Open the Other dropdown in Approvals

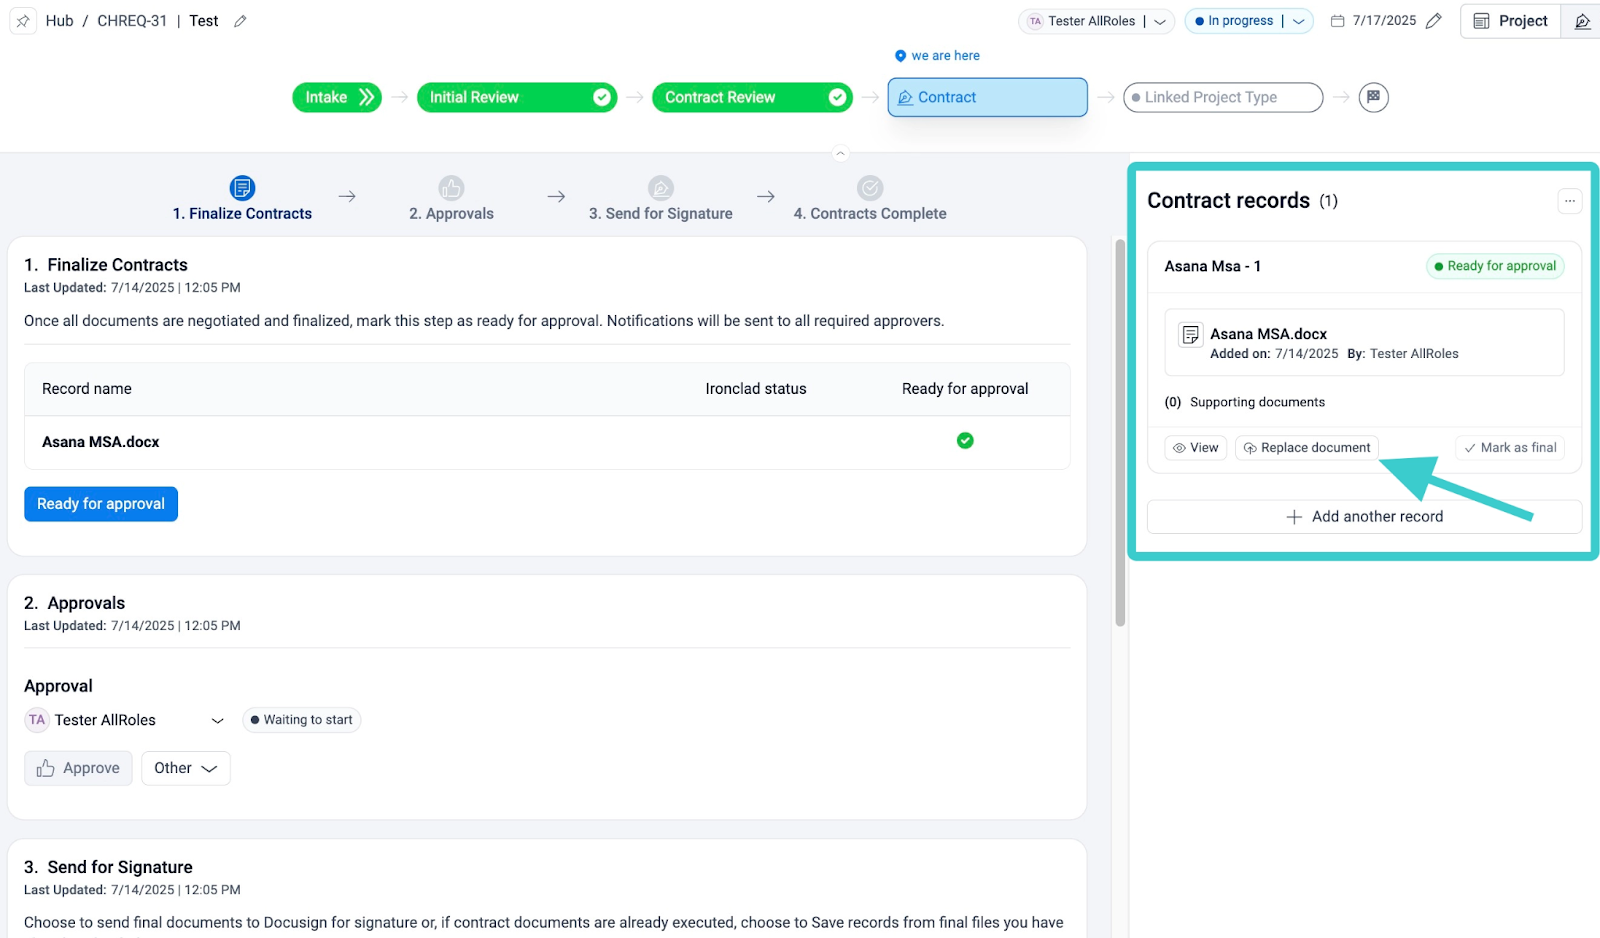185,768
